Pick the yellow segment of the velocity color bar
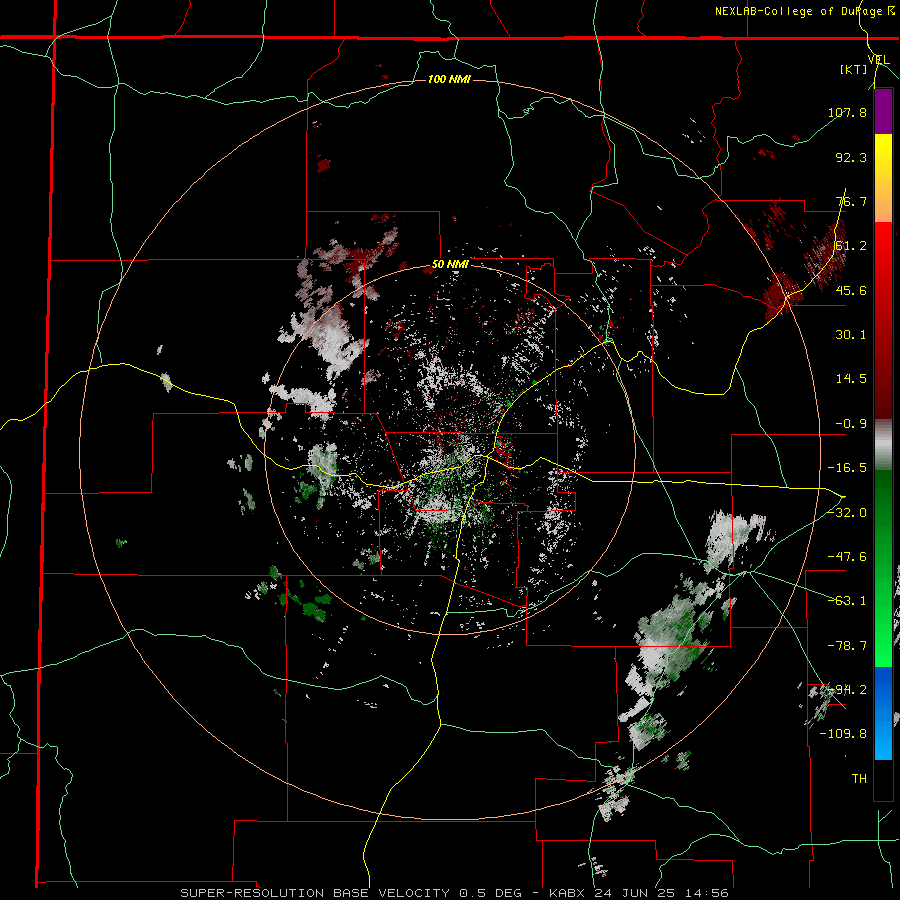900x900 pixels. point(883,178)
